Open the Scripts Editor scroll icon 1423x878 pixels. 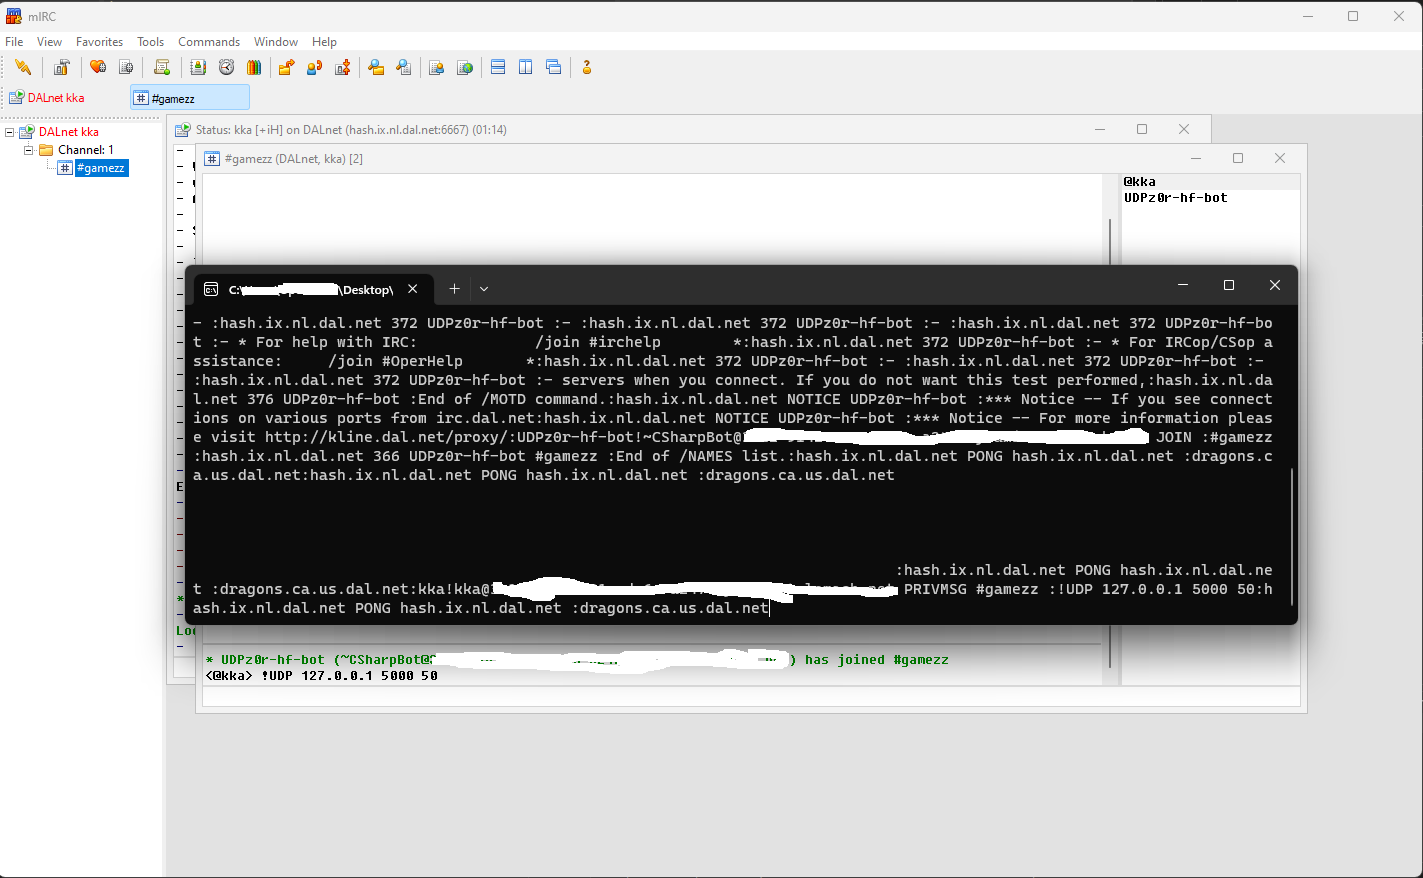(x=162, y=67)
